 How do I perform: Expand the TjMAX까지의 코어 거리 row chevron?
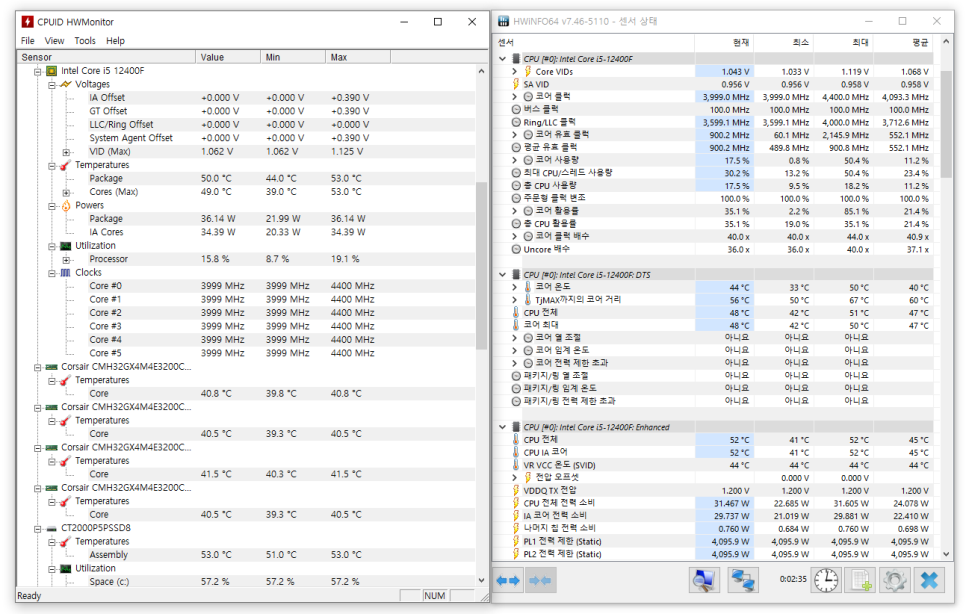(x=514, y=299)
